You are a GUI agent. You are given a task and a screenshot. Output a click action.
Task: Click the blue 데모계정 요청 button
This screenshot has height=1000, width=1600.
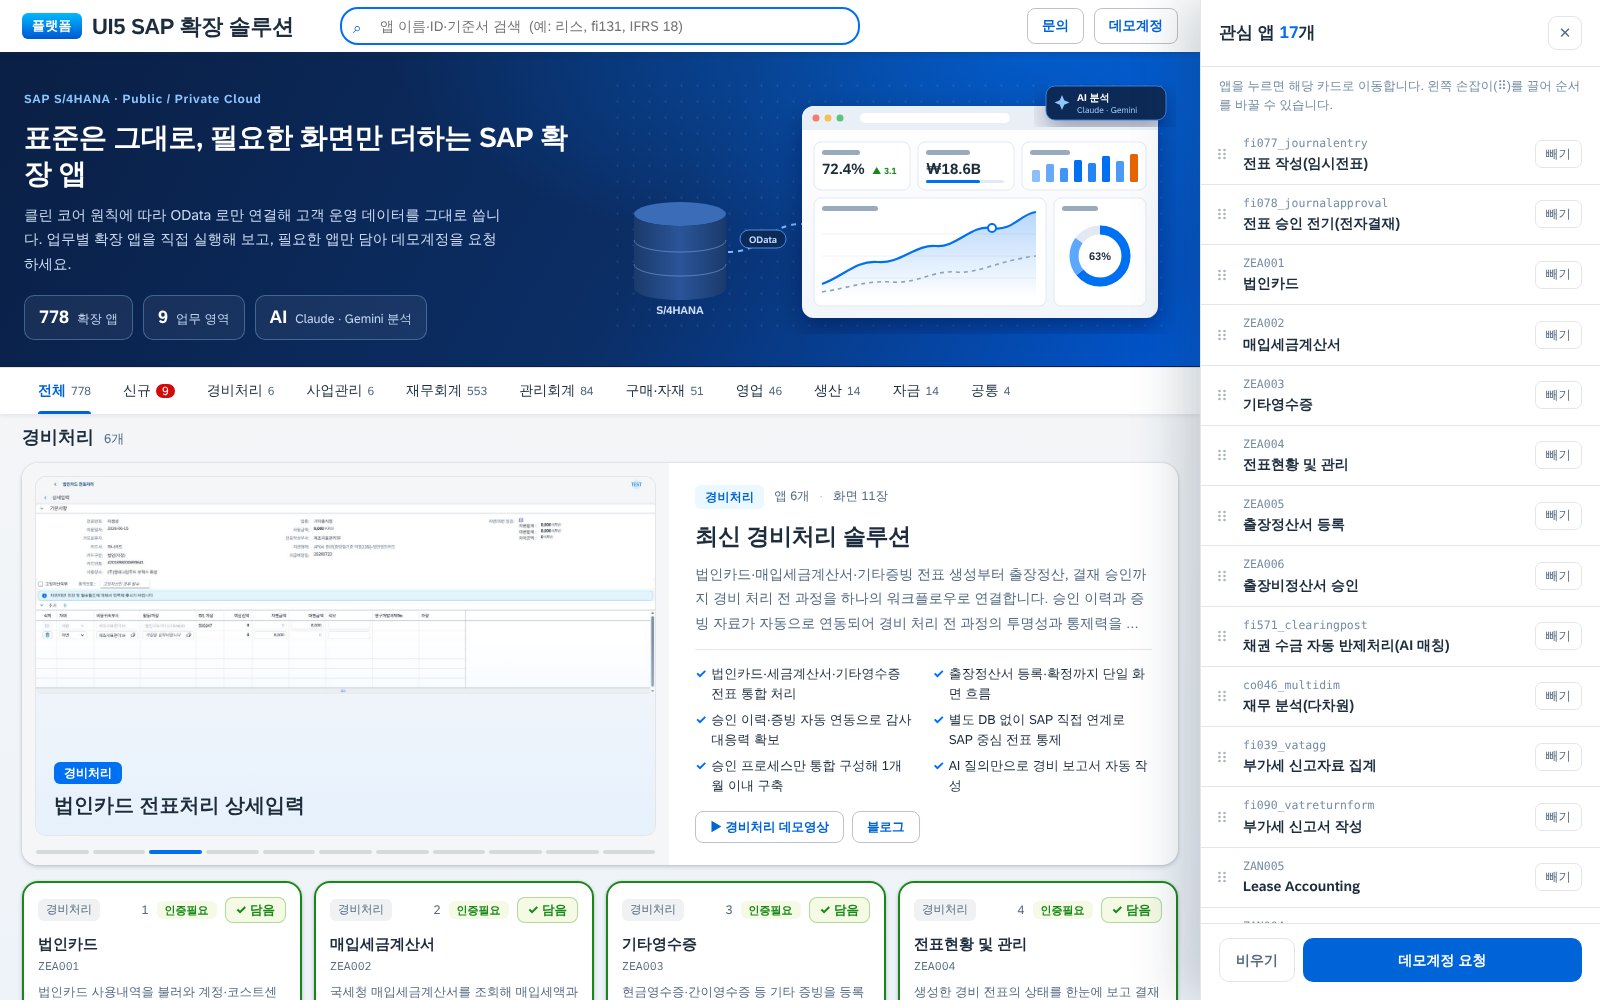pos(1442,960)
